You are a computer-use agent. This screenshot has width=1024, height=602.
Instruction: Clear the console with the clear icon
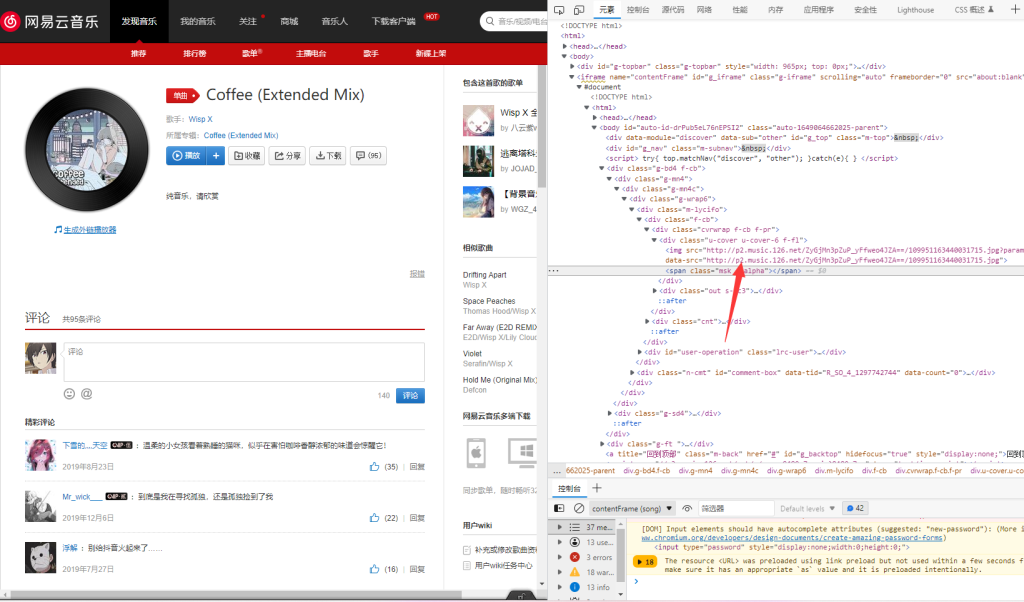coord(579,508)
